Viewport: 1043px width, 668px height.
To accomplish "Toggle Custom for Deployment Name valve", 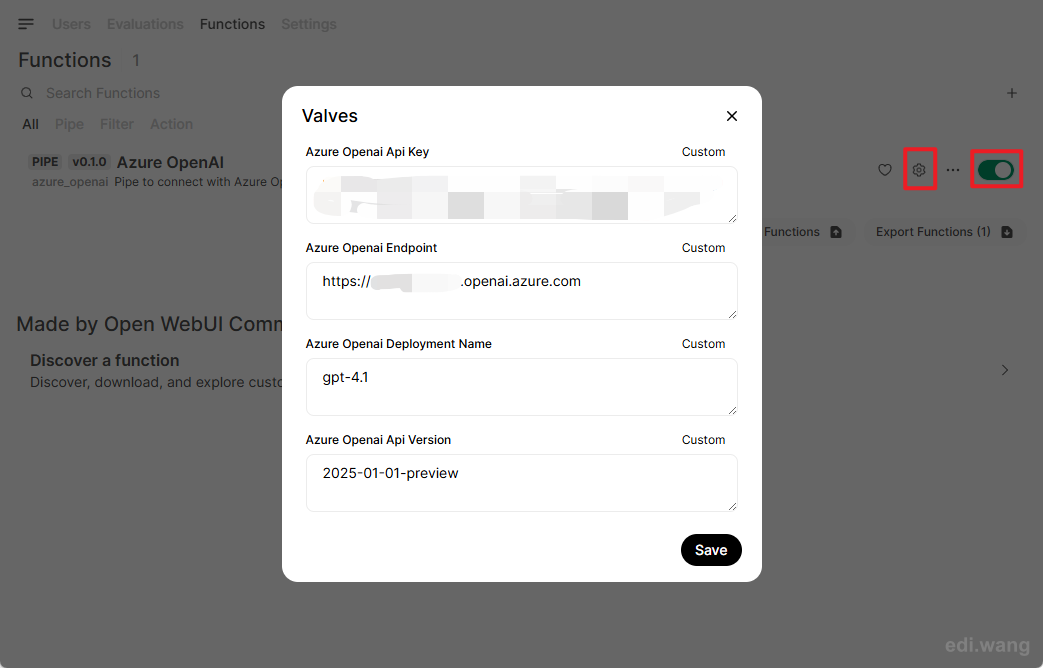I will pyautogui.click(x=703, y=344).
